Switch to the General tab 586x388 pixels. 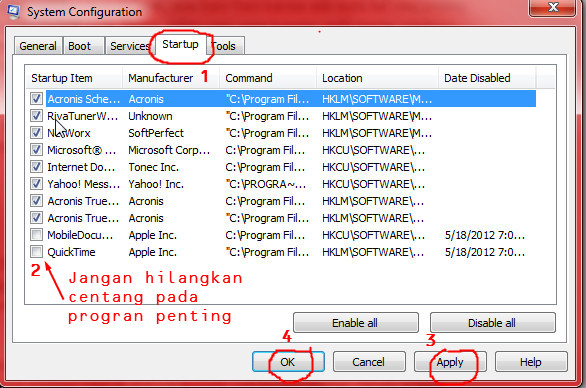(38, 46)
